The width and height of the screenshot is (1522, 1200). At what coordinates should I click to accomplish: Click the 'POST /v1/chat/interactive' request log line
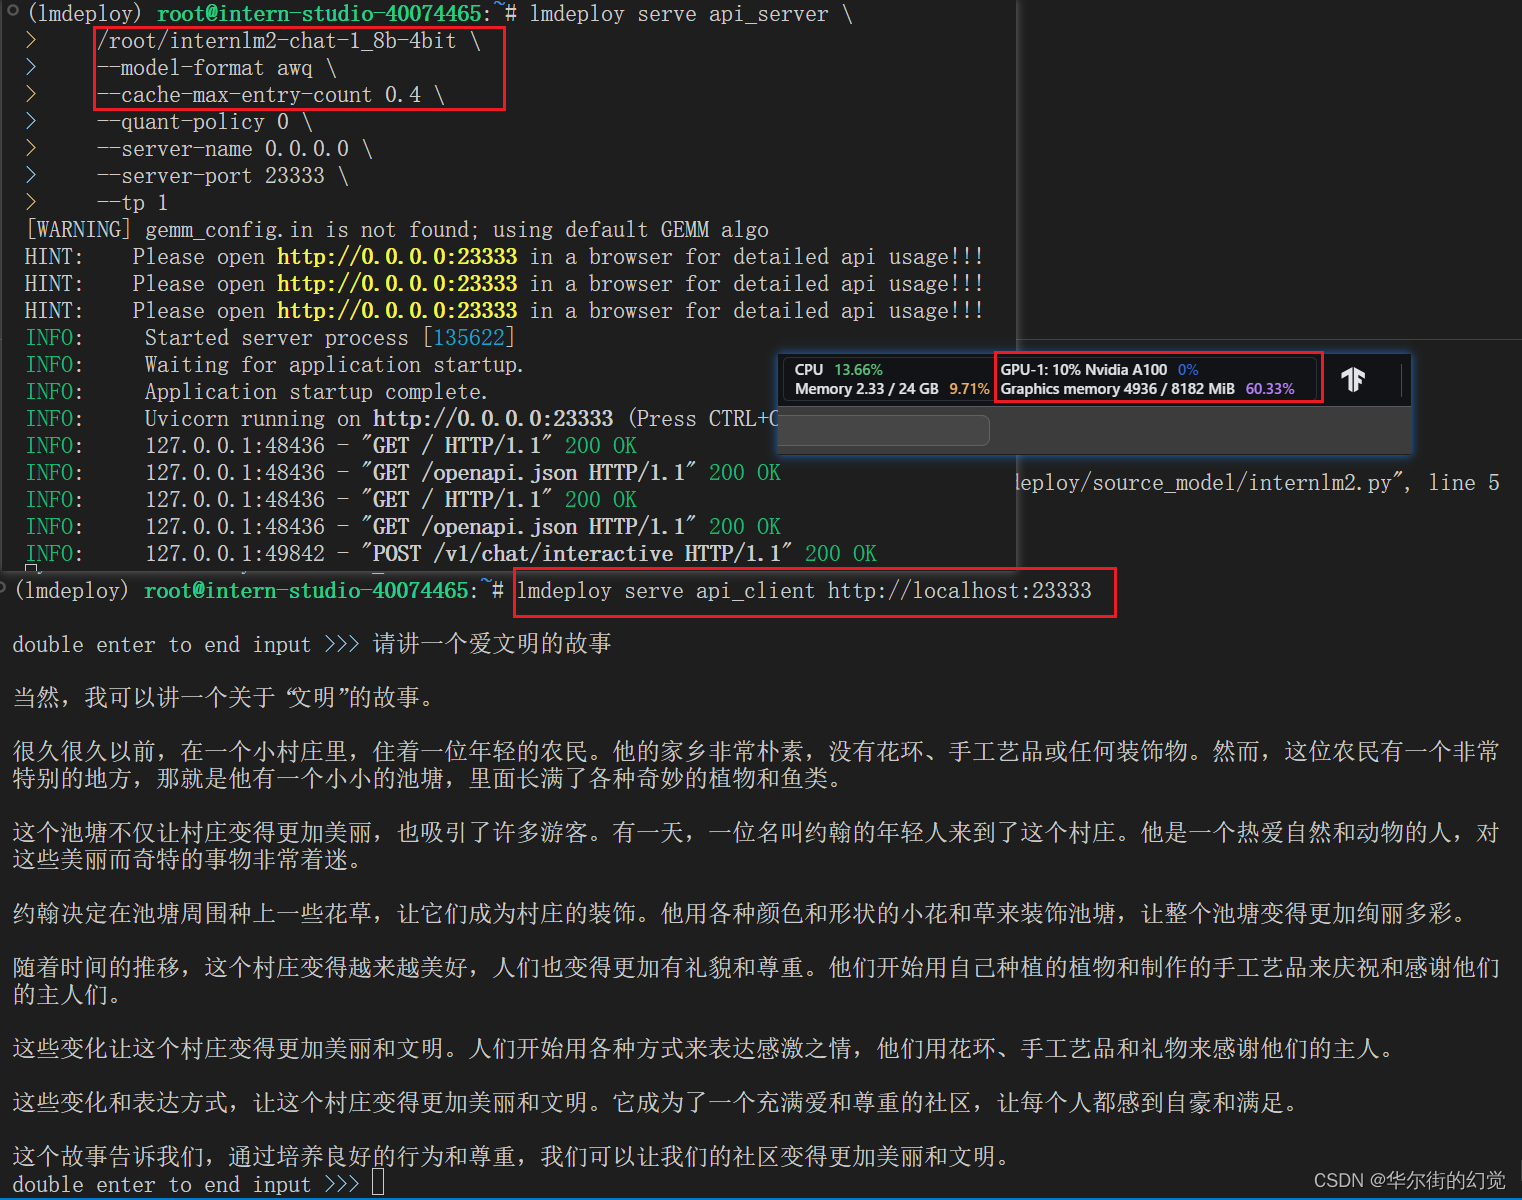(451, 553)
